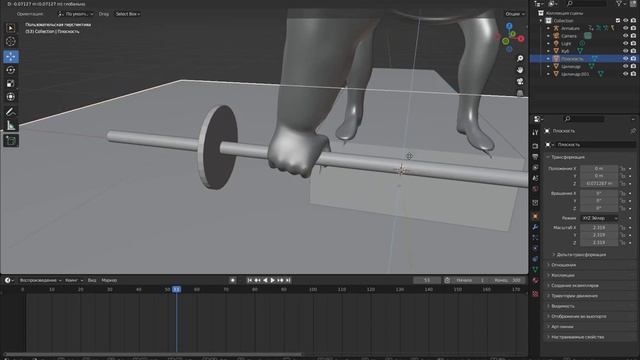Pin the Плоскость properties with pin icon
640x360 pixels.
coord(633,131)
